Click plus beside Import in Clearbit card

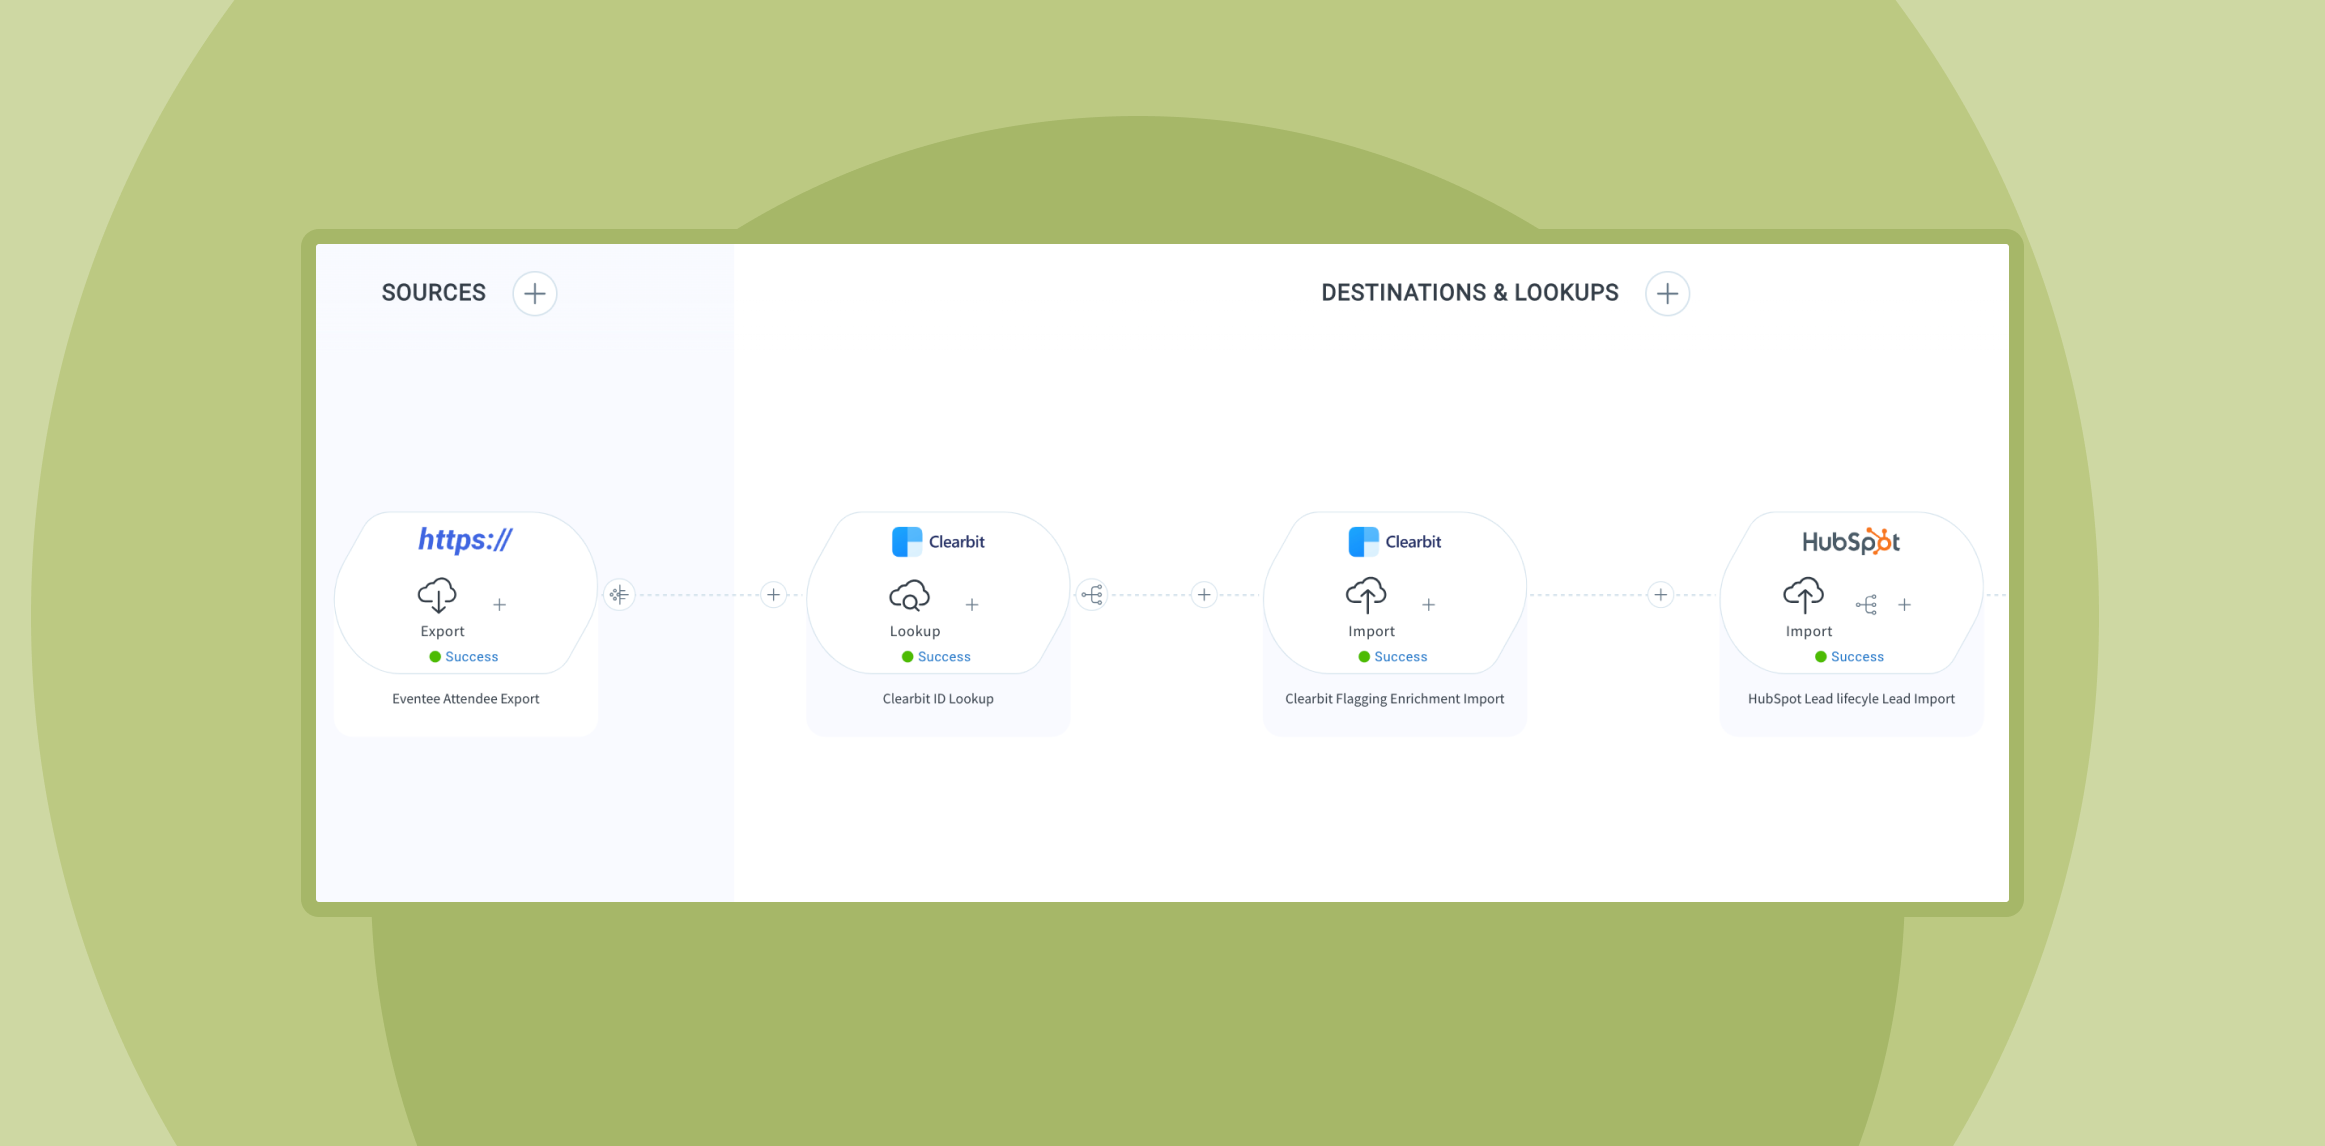(1429, 605)
